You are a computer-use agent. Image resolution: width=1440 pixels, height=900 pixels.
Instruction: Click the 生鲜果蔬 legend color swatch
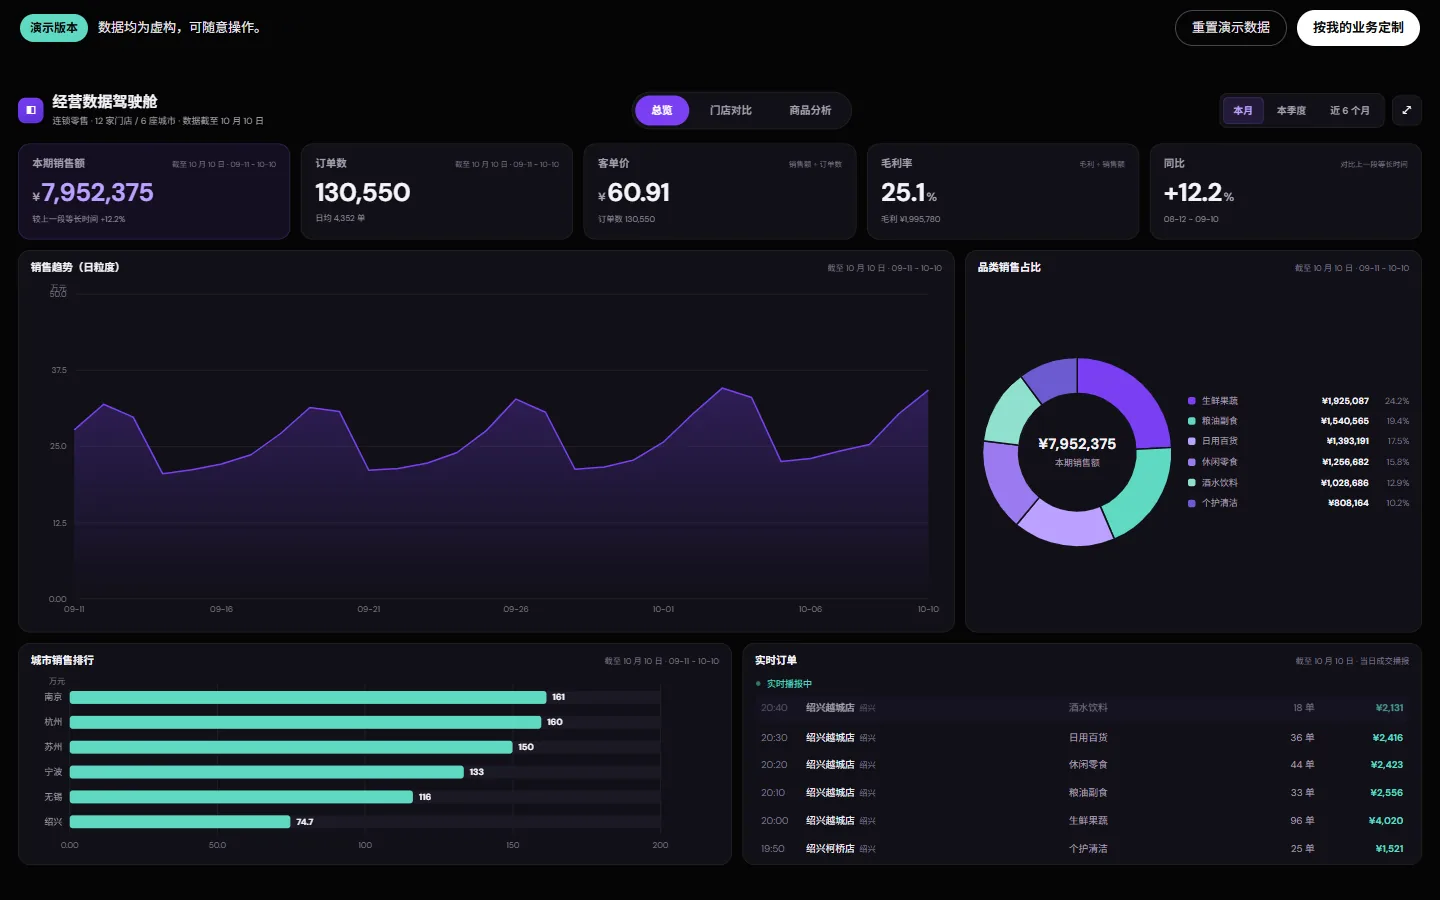click(1192, 401)
